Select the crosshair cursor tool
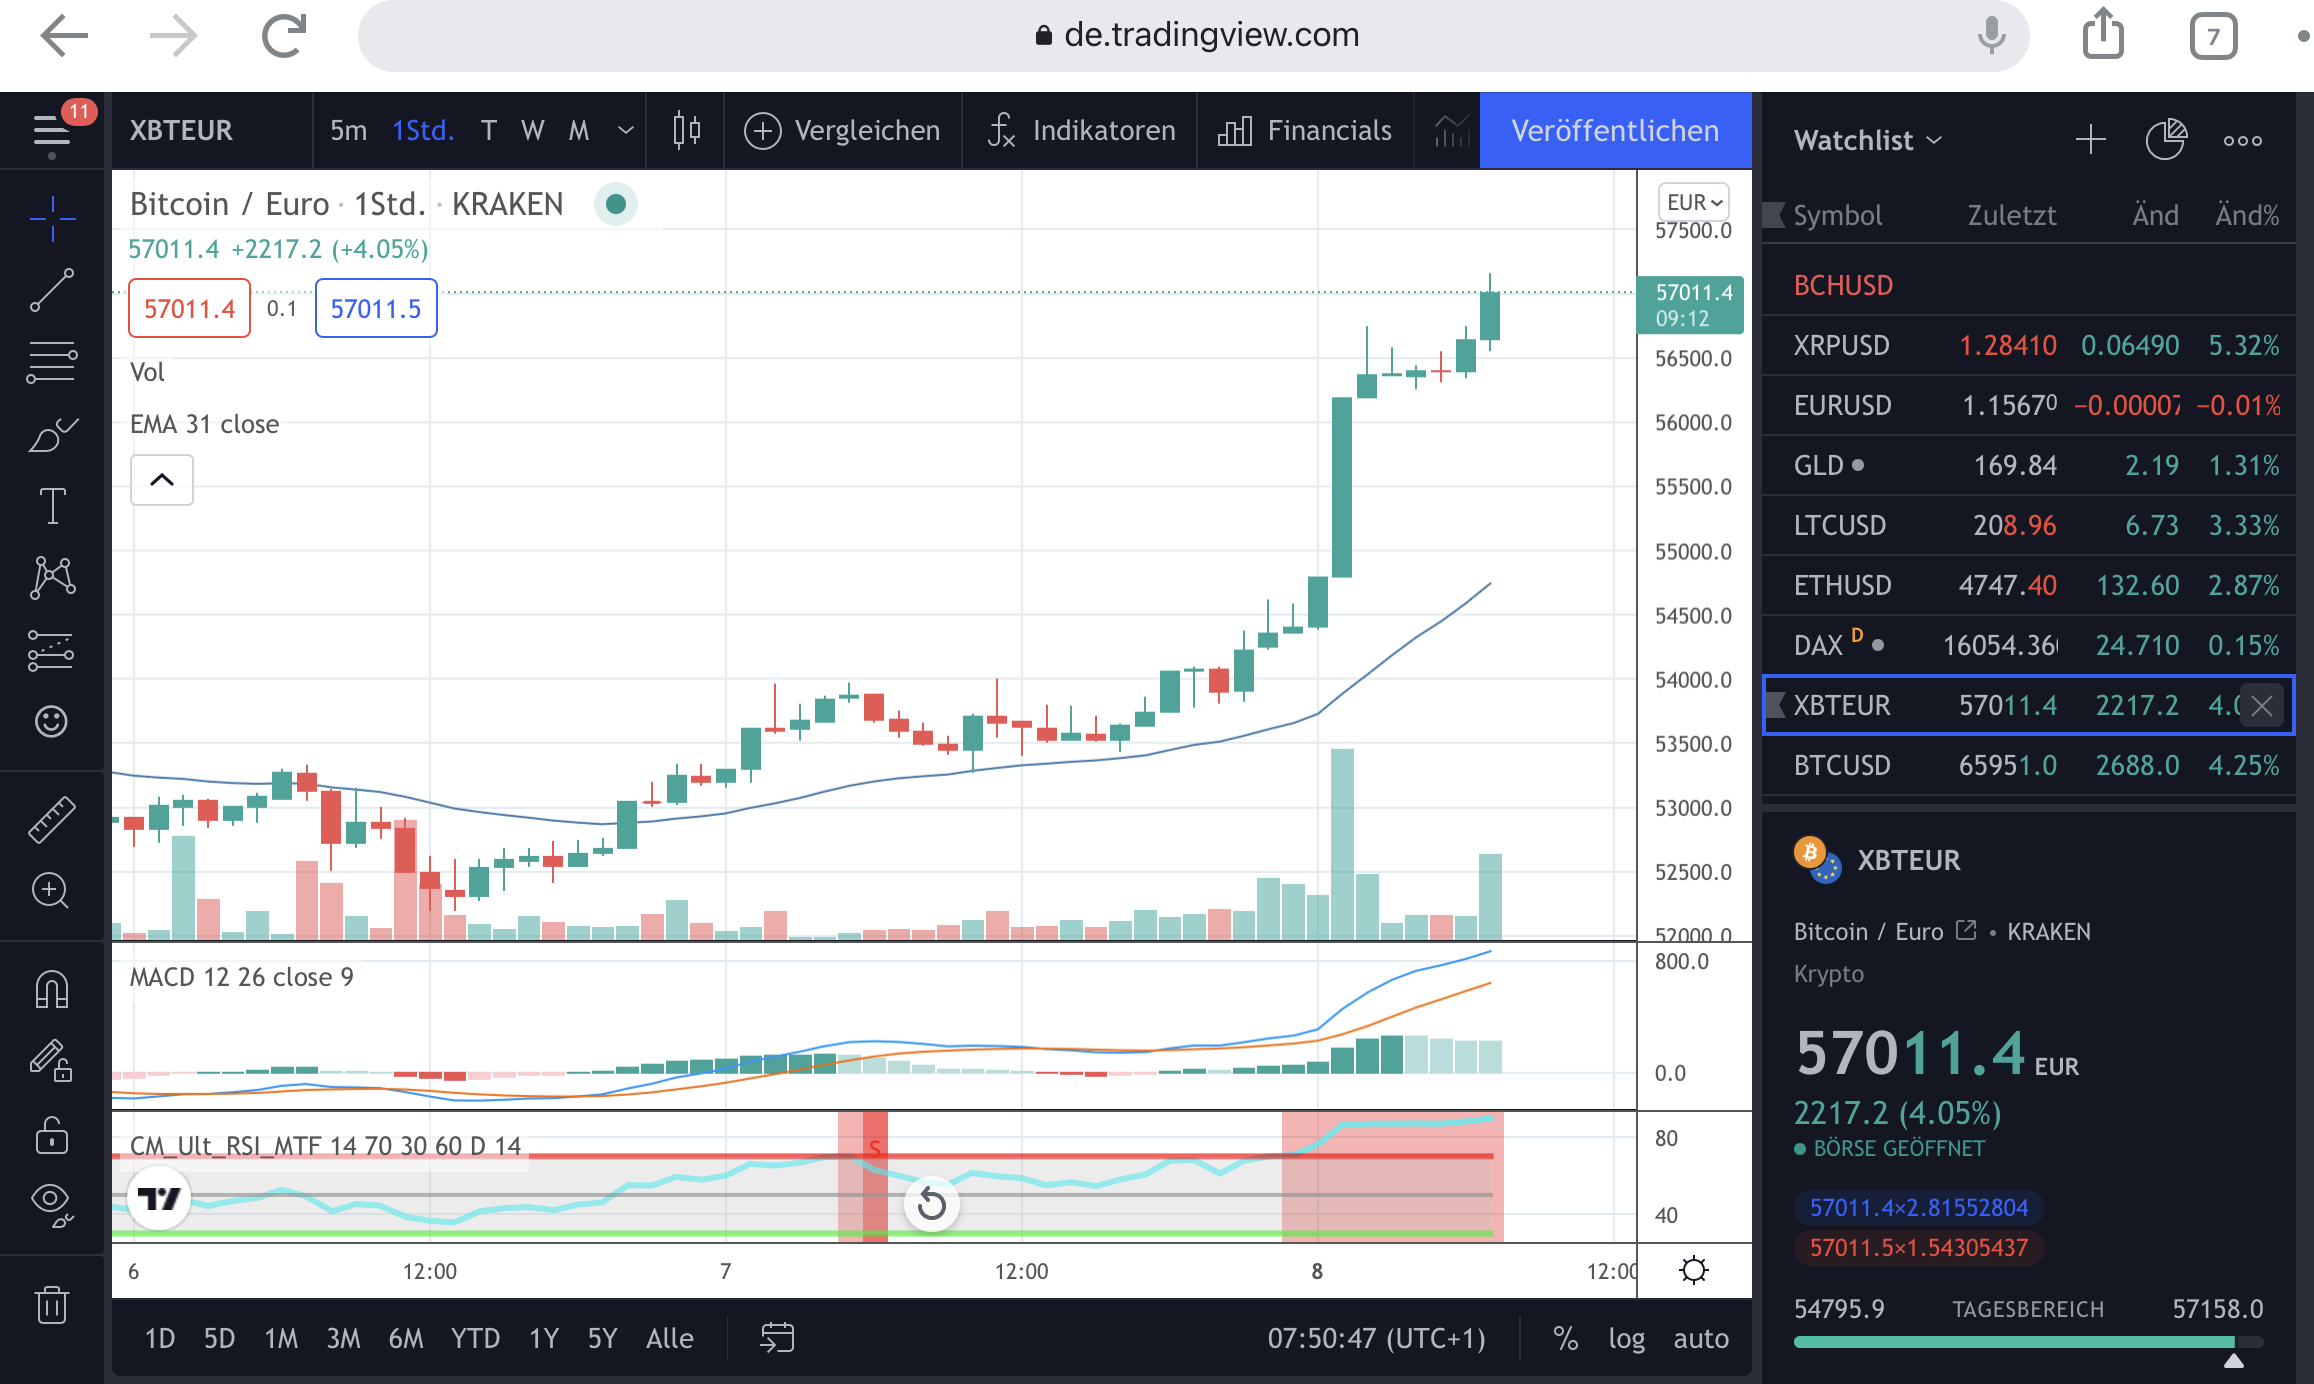2314x1384 pixels. click(52, 218)
